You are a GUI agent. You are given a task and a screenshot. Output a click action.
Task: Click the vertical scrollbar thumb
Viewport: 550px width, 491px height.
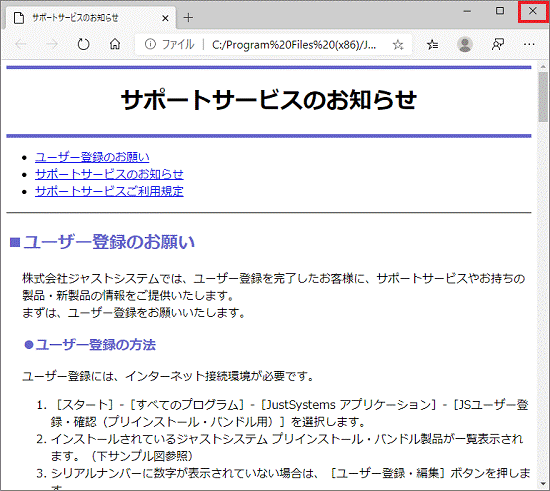tap(543, 97)
